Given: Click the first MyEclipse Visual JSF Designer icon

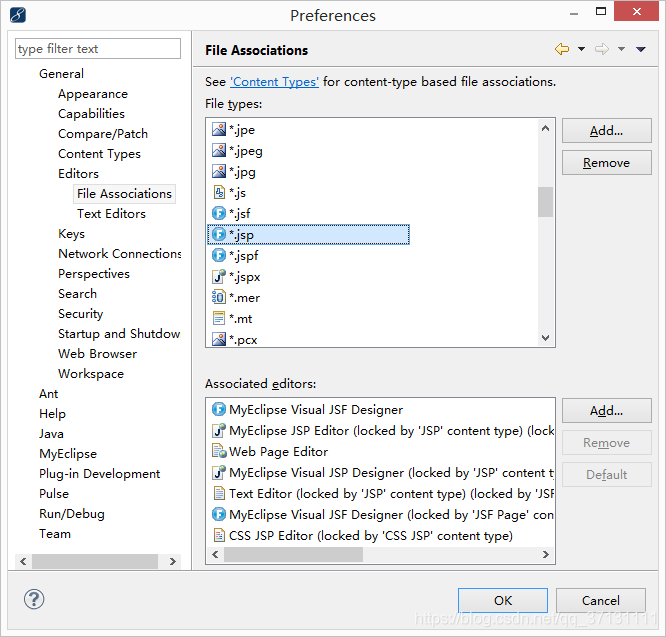Looking at the screenshot, I should coord(219,409).
